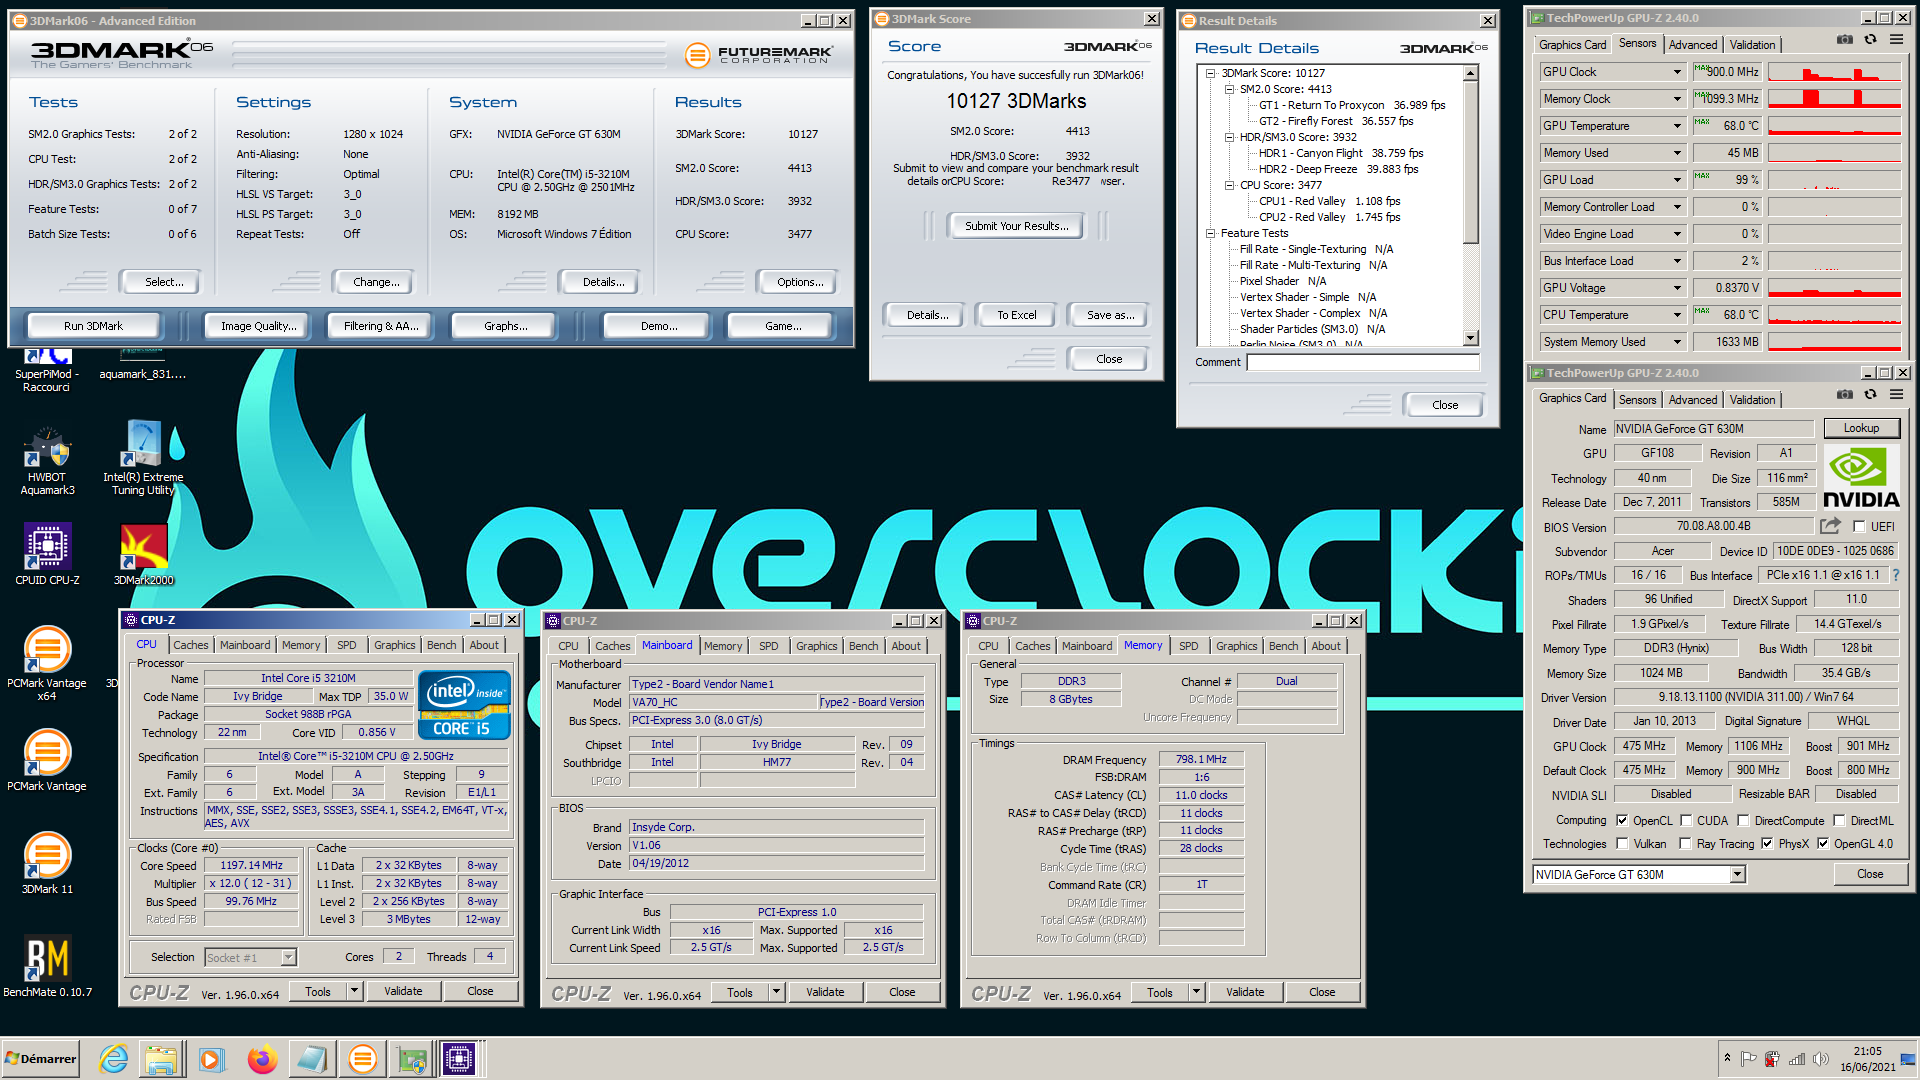Toggle DirectCompute checkbox
Image resolution: width=1920 pixels, height=1080 pixels.
pos(1743,821)
